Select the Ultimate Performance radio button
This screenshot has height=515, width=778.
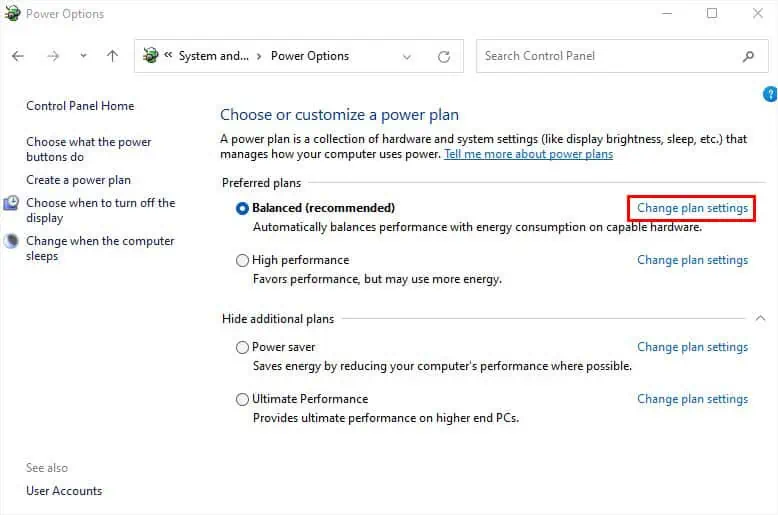tap(242, 399)
